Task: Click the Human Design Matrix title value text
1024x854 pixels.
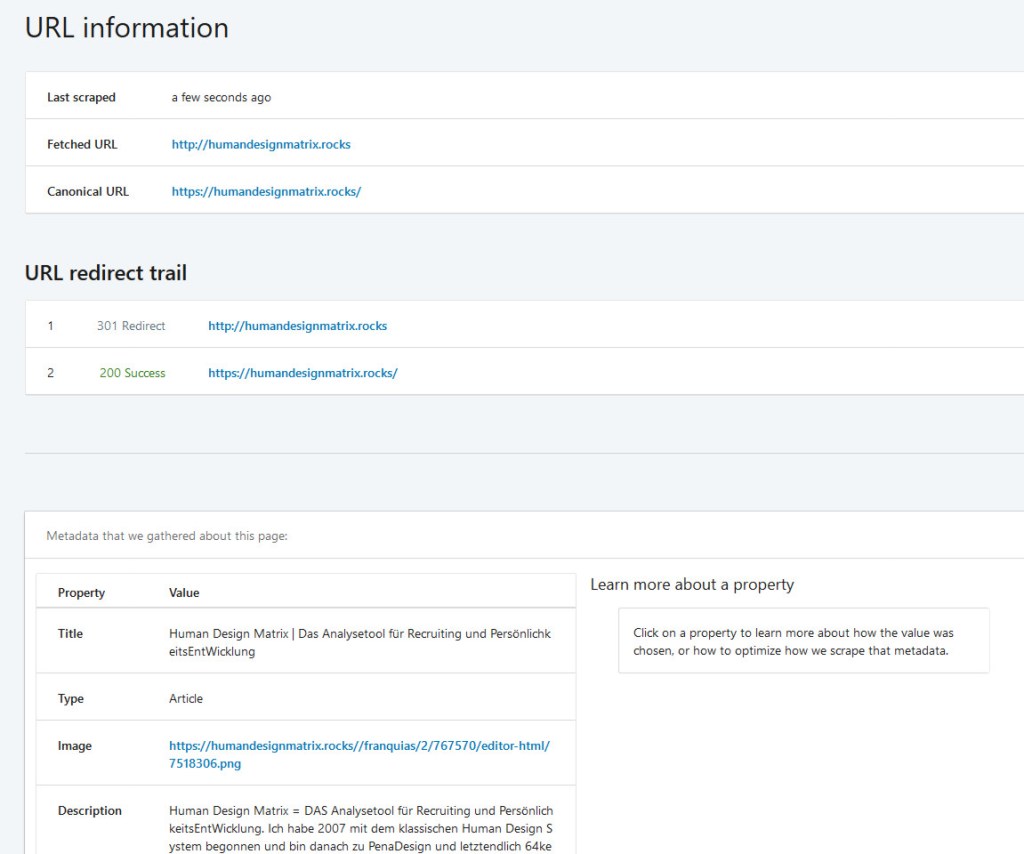Action: pyautogui.click(x=359, y=642)
